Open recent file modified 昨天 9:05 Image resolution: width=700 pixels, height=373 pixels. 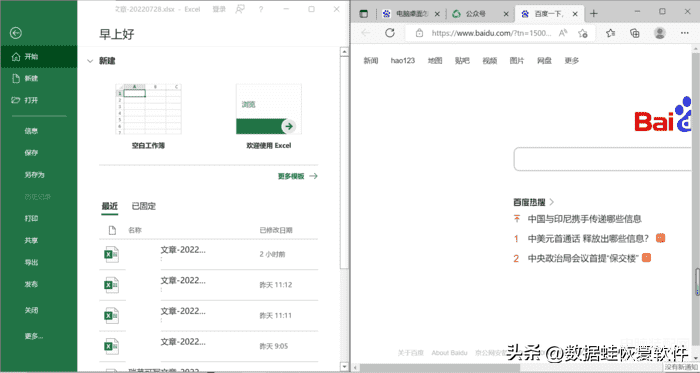point(208,346)
